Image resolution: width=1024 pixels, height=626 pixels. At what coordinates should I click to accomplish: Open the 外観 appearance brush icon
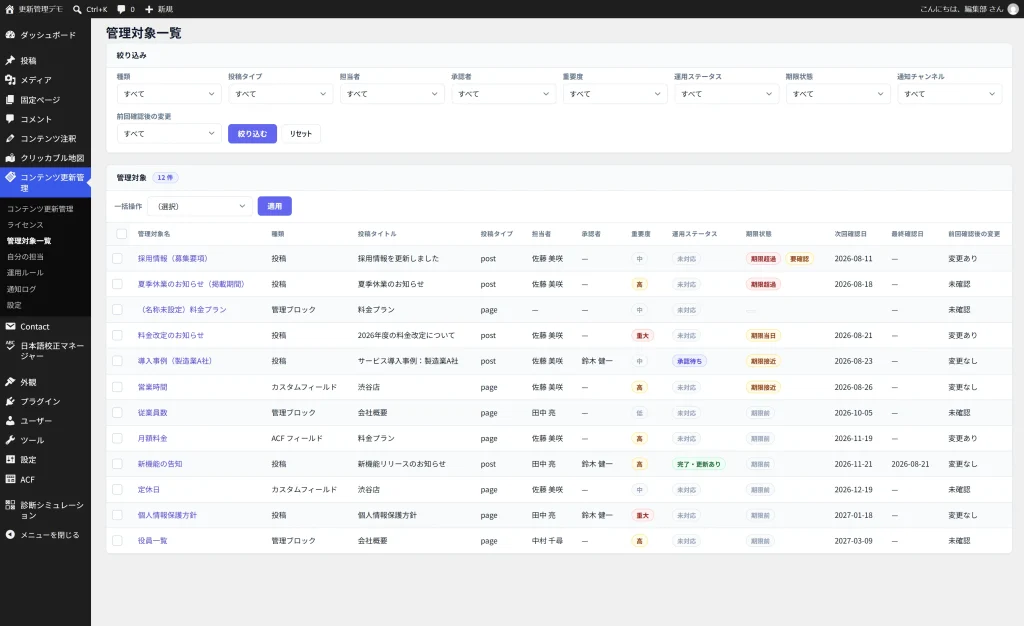click(10, 382)
